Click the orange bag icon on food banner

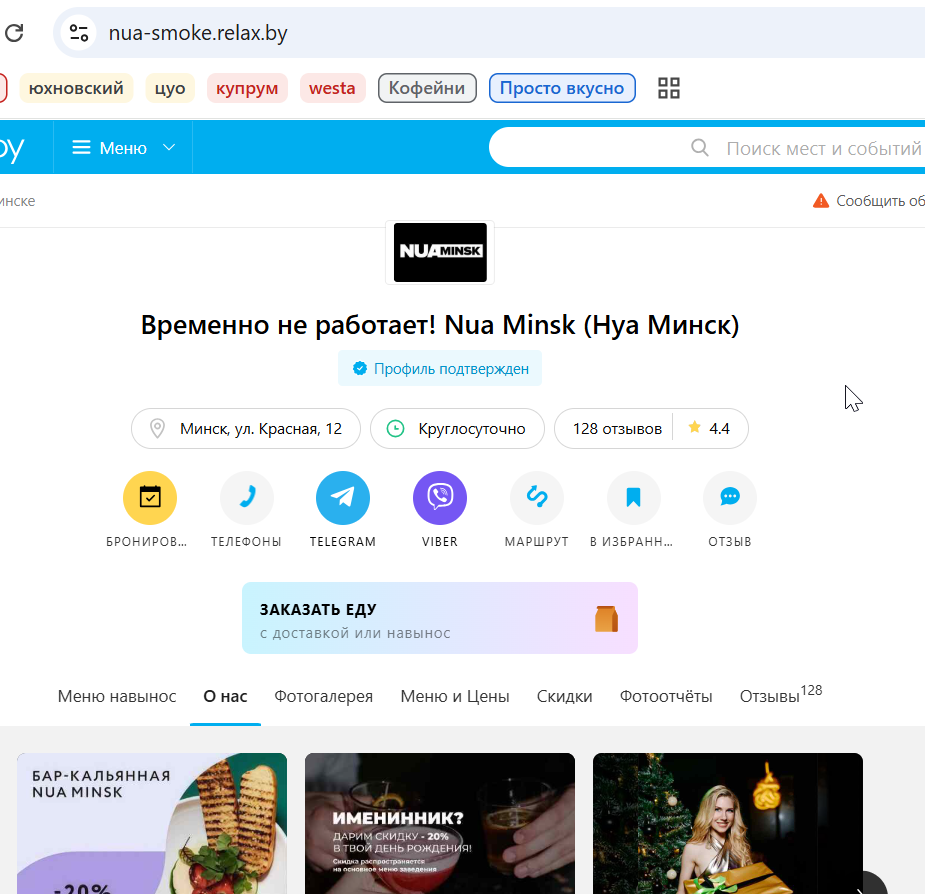(606, 619)
